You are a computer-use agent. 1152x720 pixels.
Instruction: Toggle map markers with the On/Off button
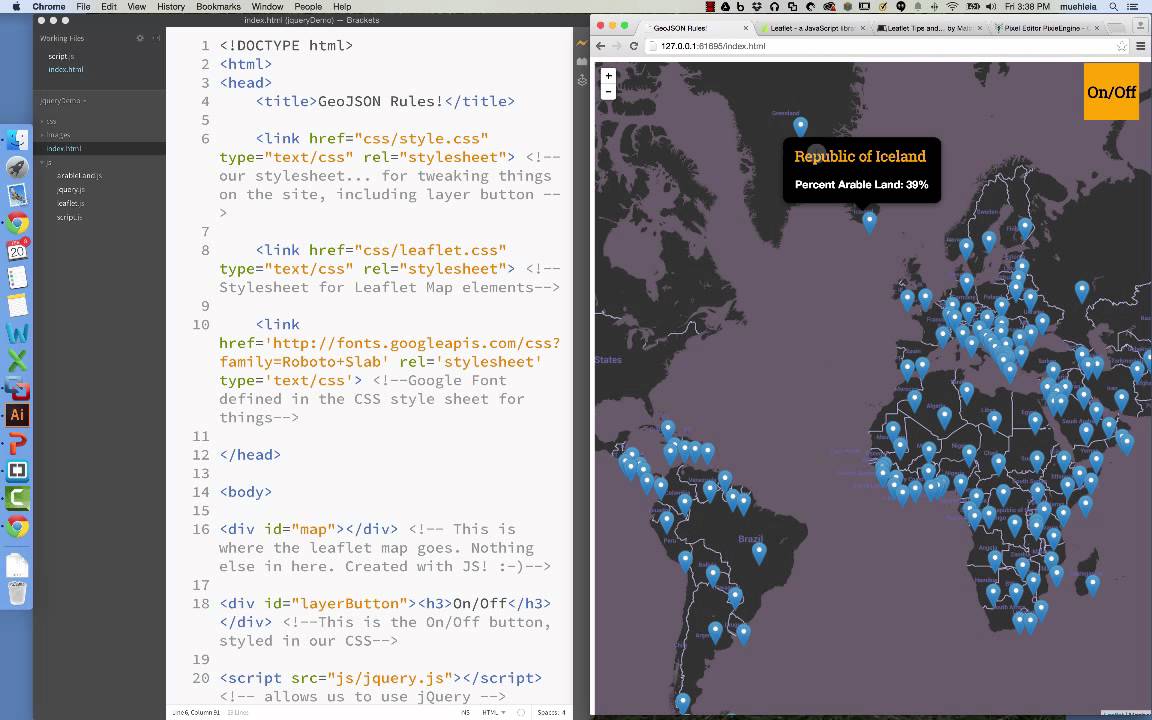(1111, 92)
